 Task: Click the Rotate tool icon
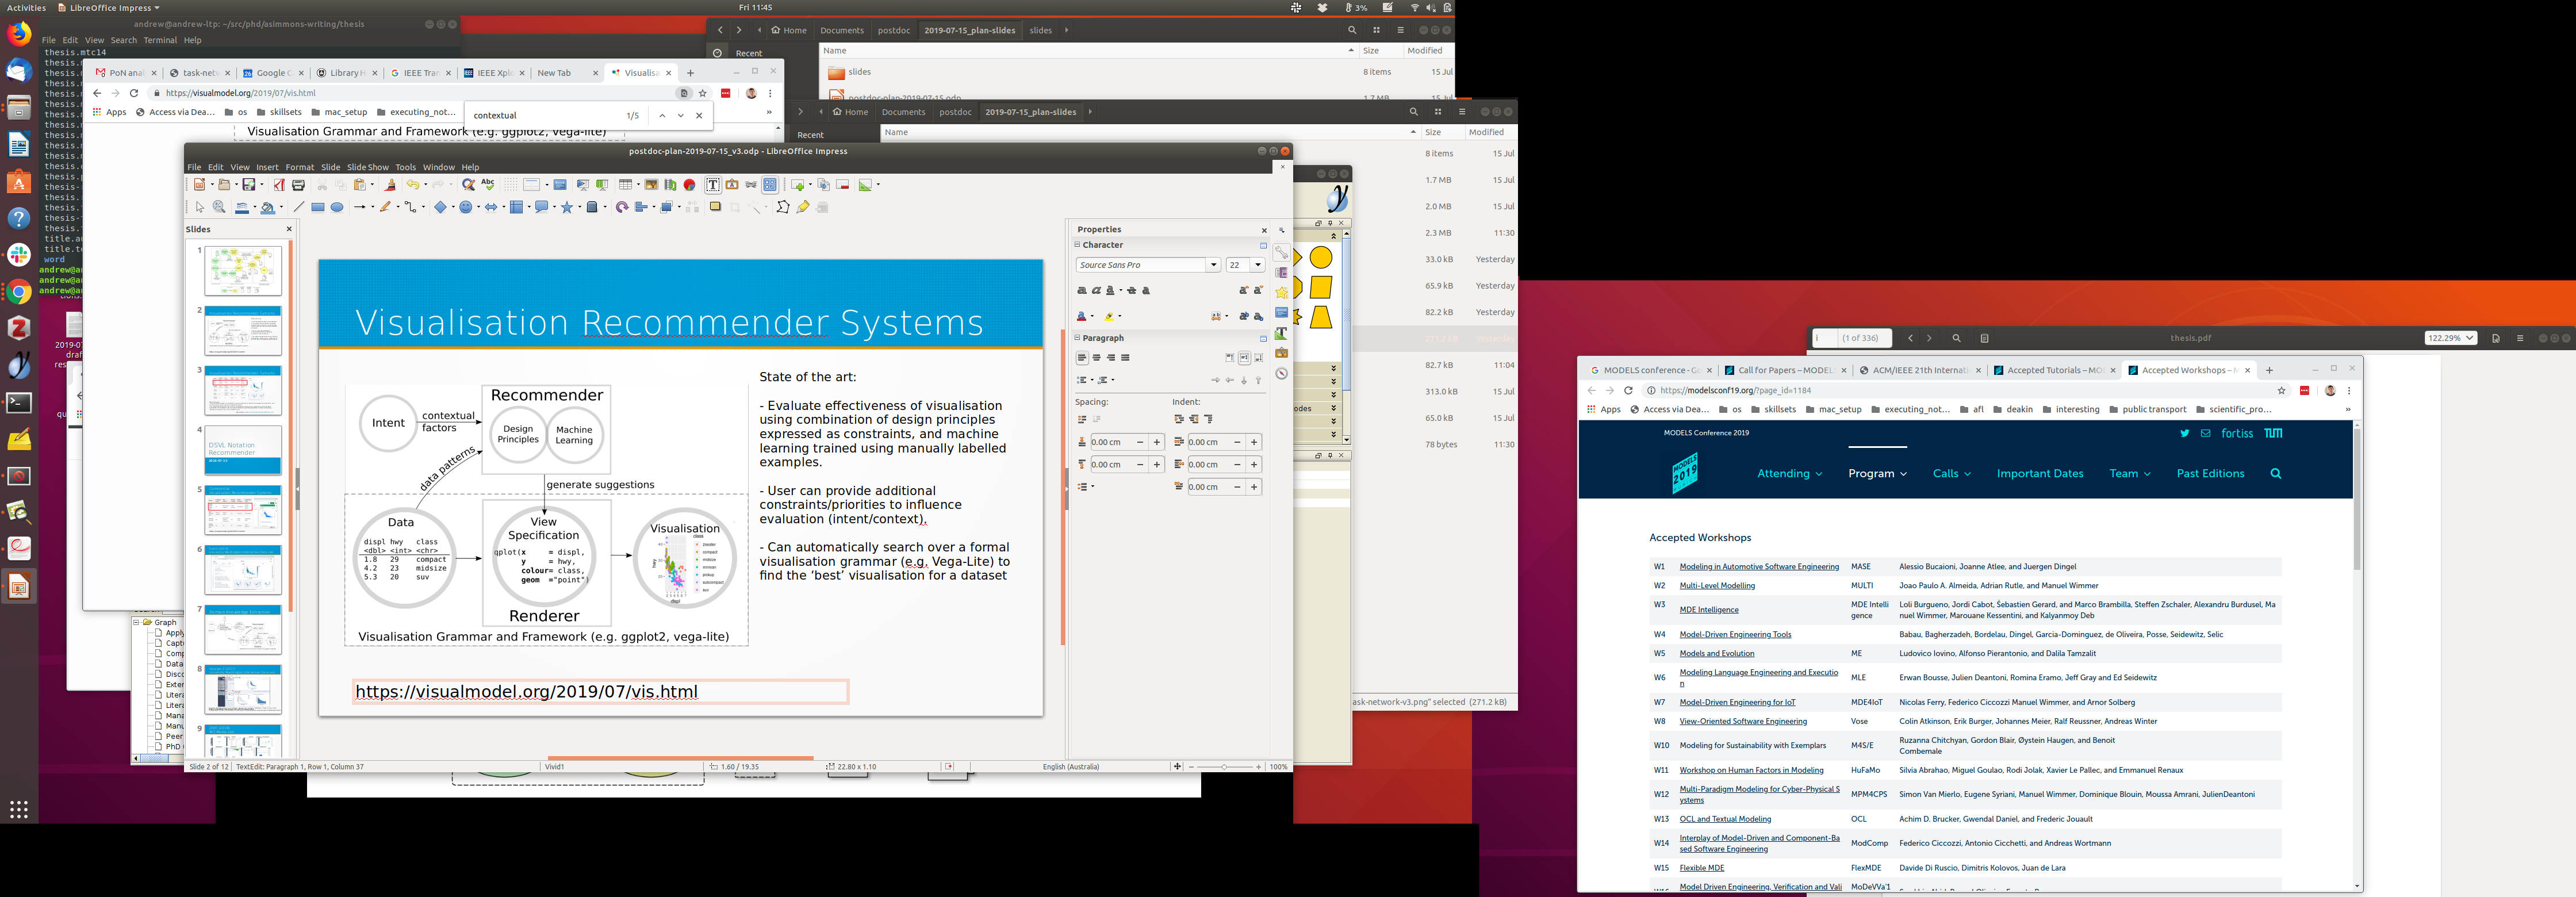pos(622,207)
